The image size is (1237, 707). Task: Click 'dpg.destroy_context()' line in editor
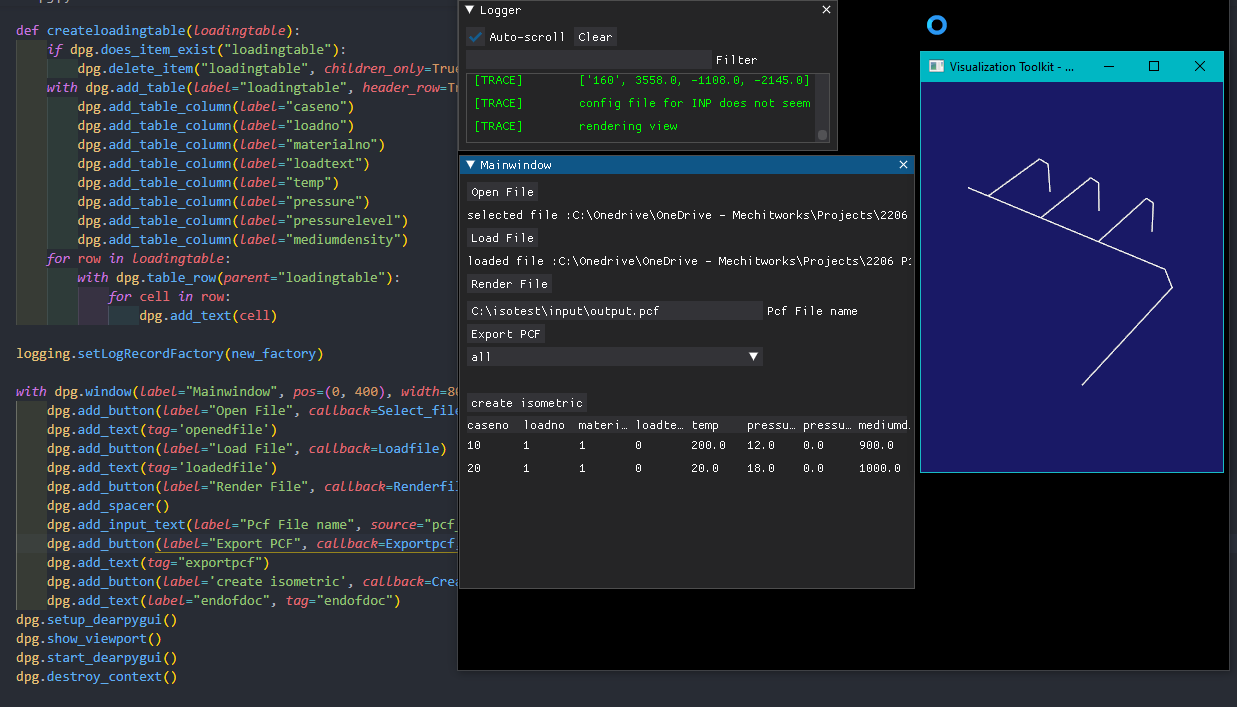pos(96,676)
